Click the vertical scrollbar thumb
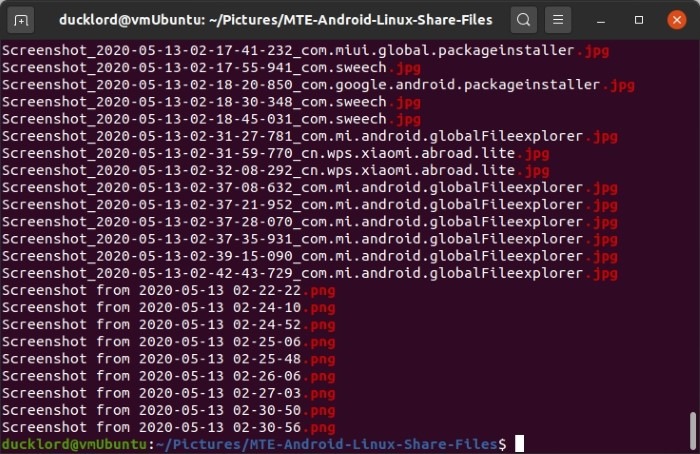This screenshot has height=454, width=700. 692,431
